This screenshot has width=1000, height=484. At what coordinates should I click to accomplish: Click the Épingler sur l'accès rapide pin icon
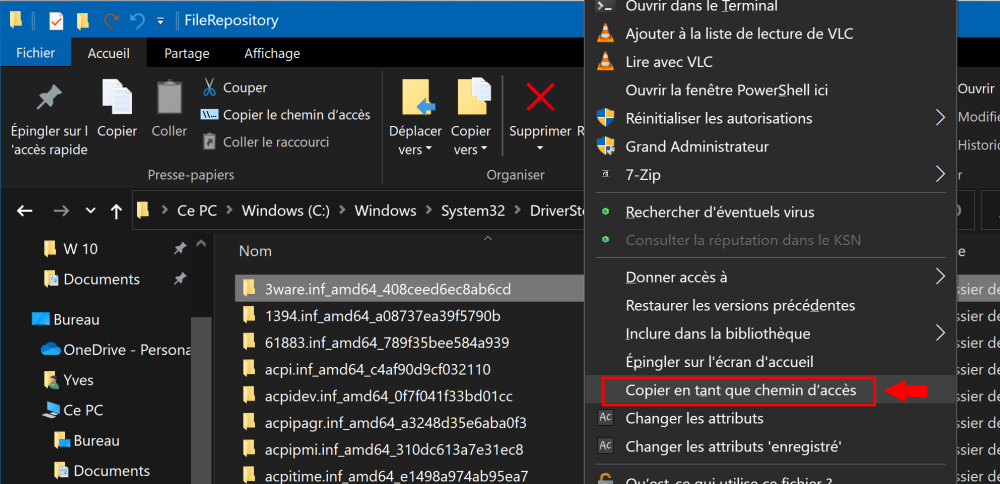tap(48, 97)
